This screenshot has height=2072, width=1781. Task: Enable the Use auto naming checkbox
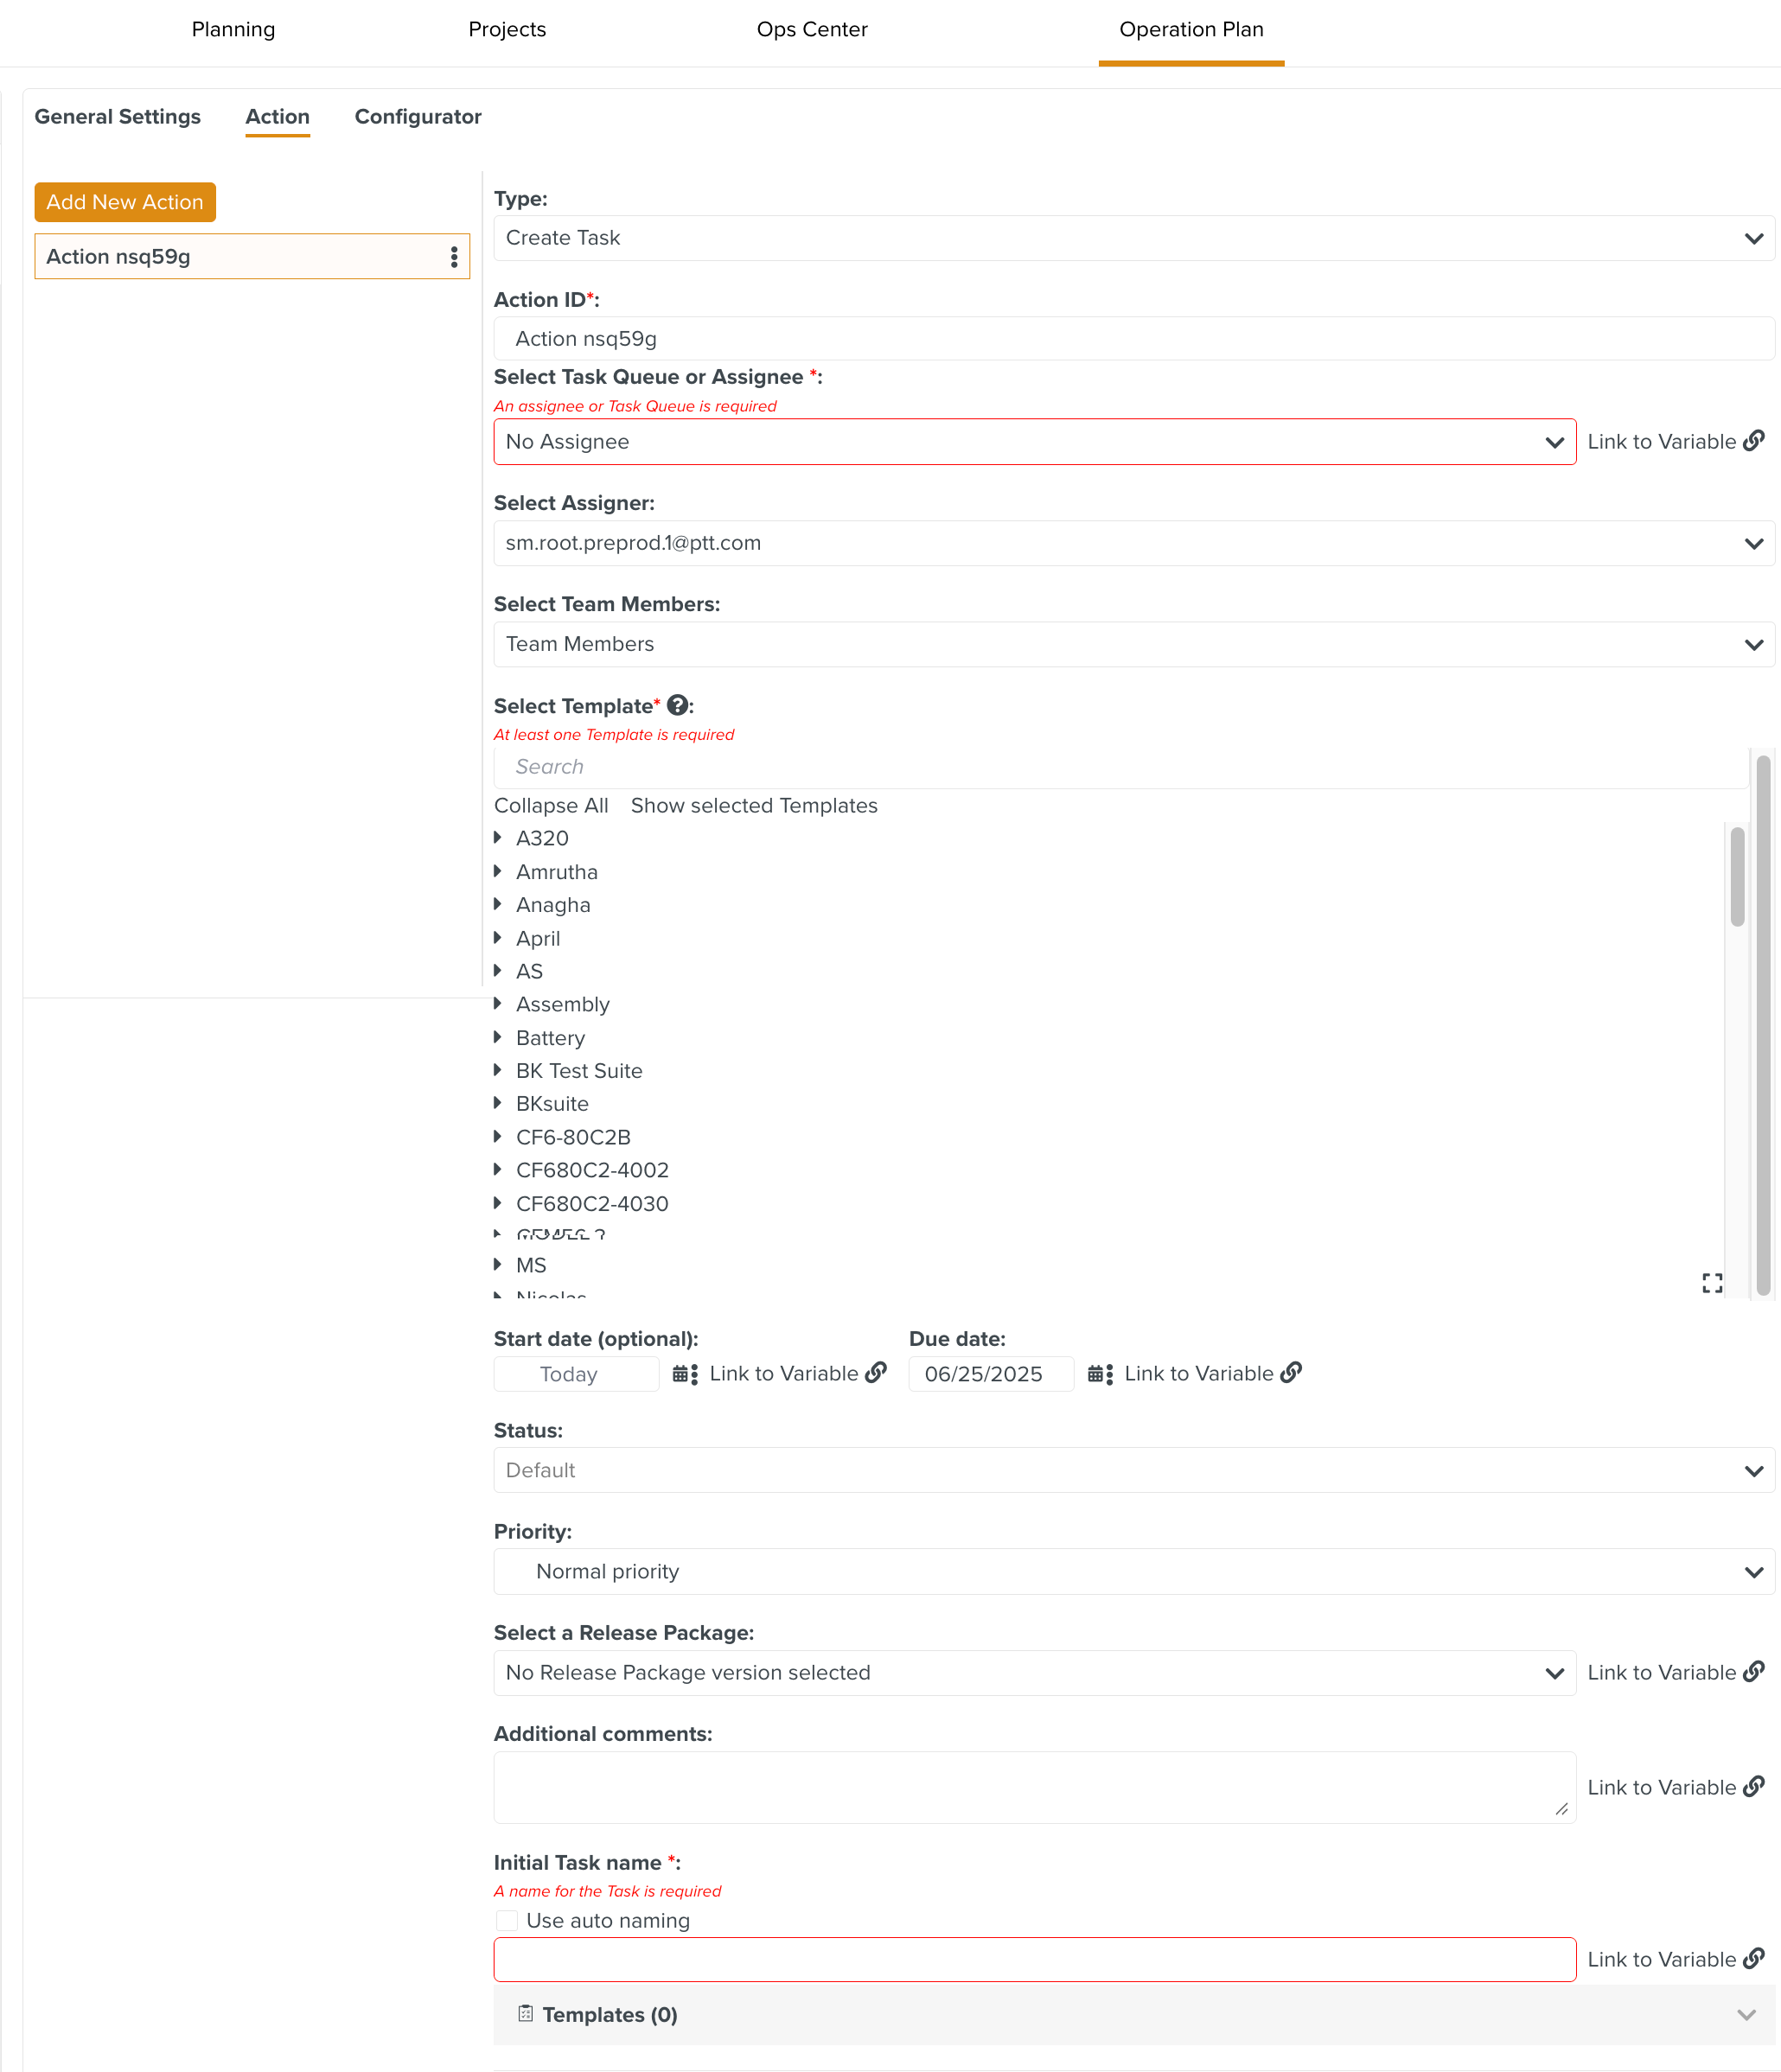pyautogui.click(x=508, y=1921)
